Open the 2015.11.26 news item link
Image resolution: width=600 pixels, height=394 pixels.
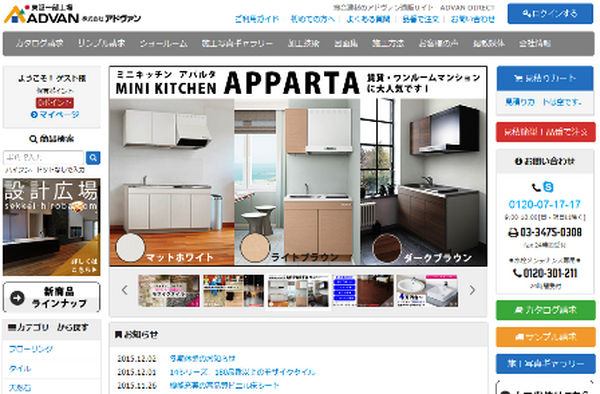click(x=224, y=385)
